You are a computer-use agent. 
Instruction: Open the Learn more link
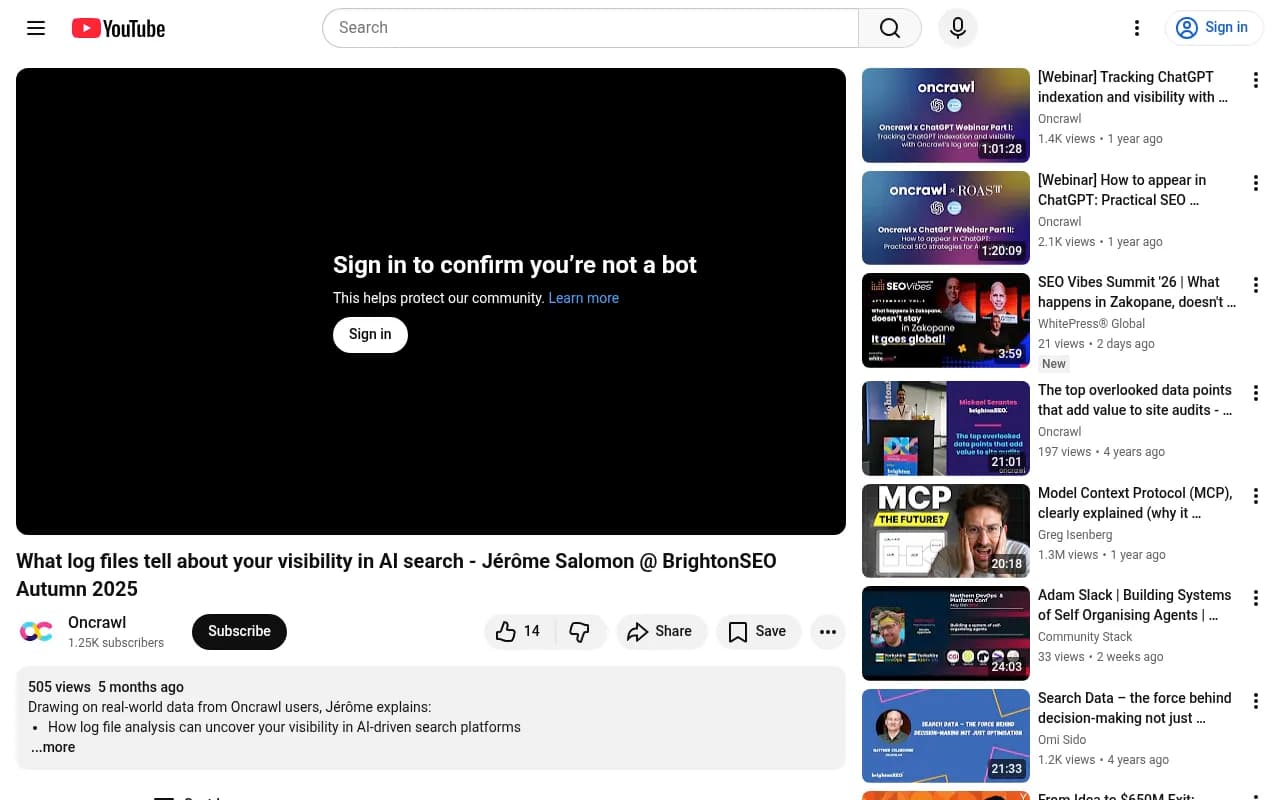[584, 298]
